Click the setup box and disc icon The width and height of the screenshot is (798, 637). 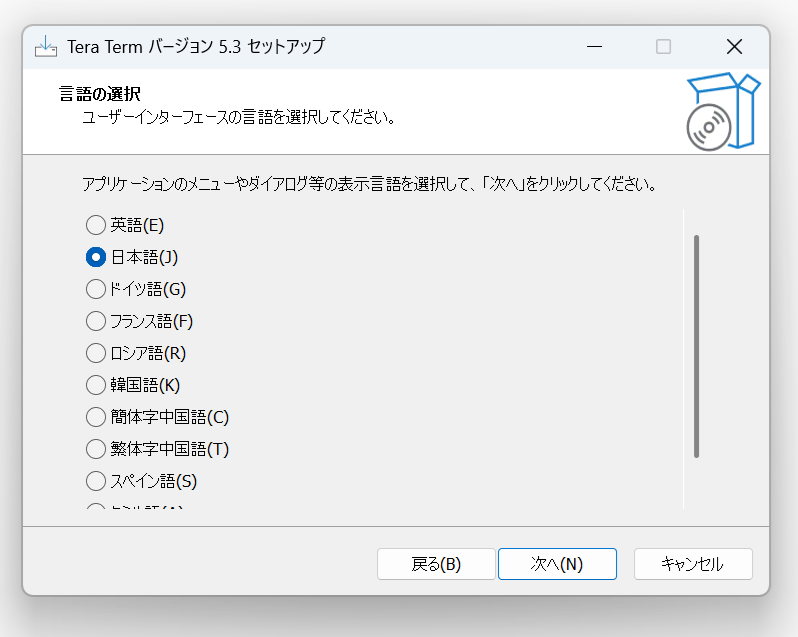coord(723,111)
